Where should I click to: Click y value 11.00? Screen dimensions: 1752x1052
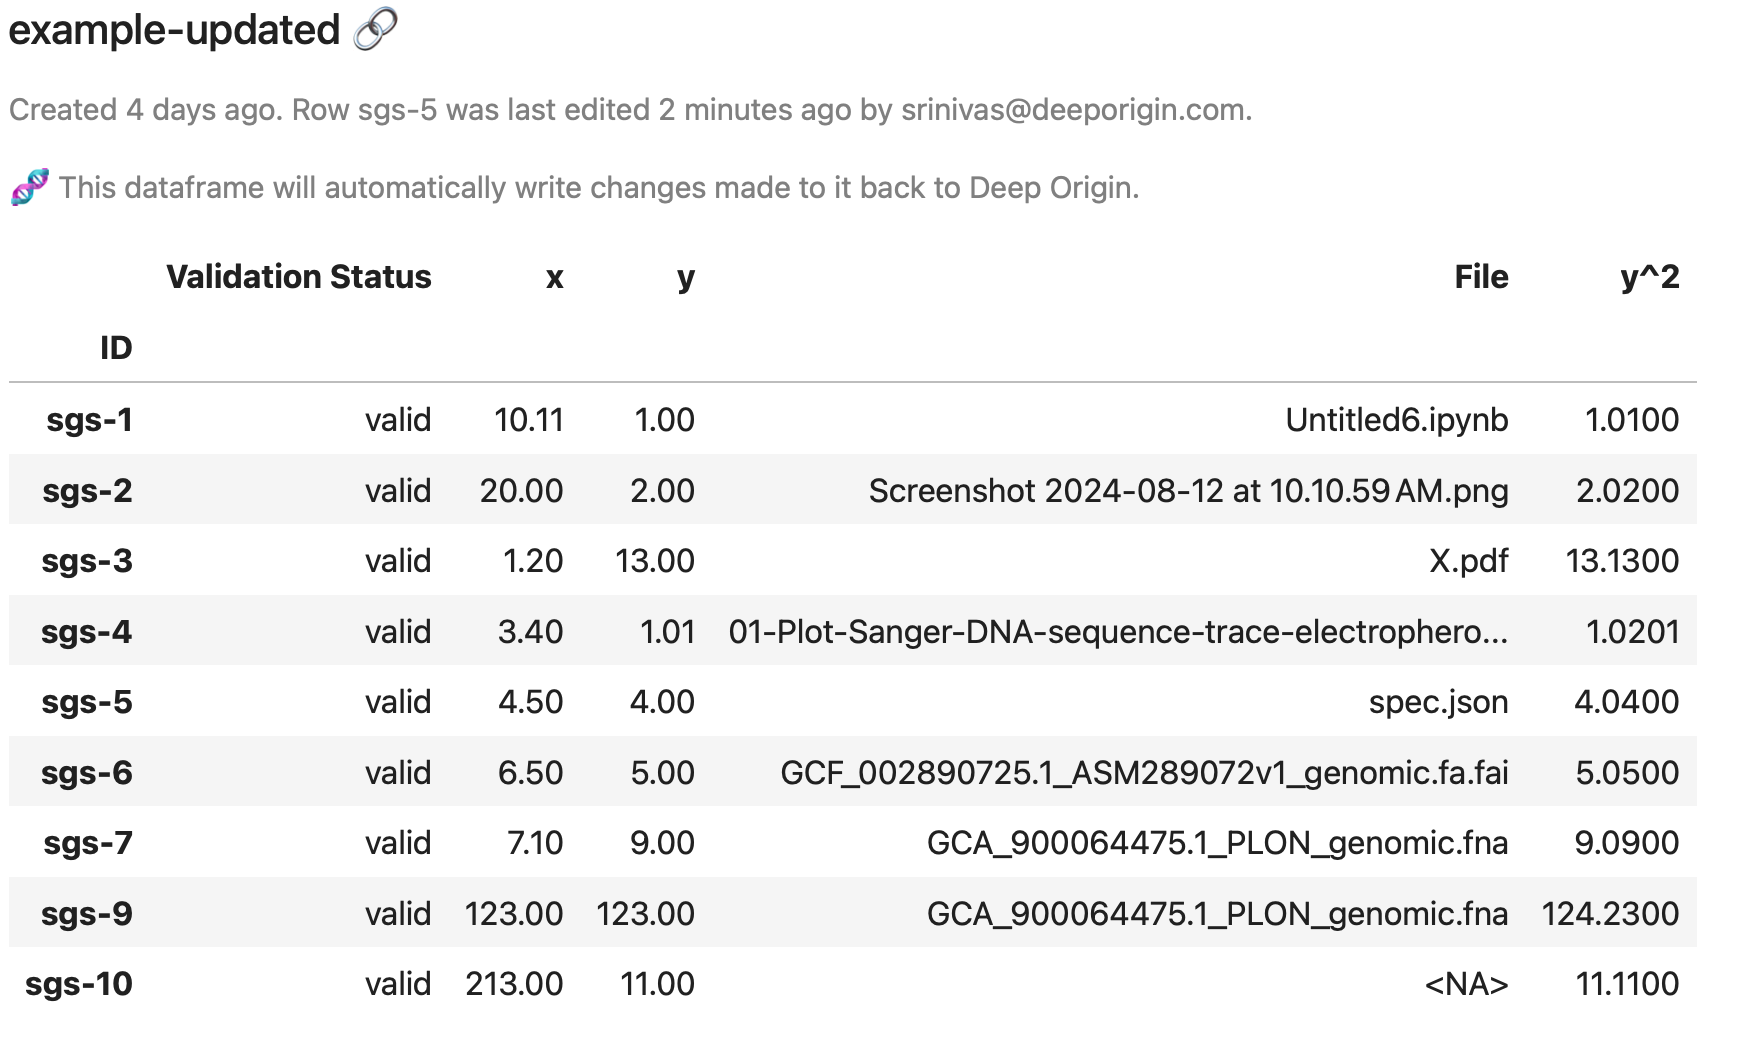(657, 984)
